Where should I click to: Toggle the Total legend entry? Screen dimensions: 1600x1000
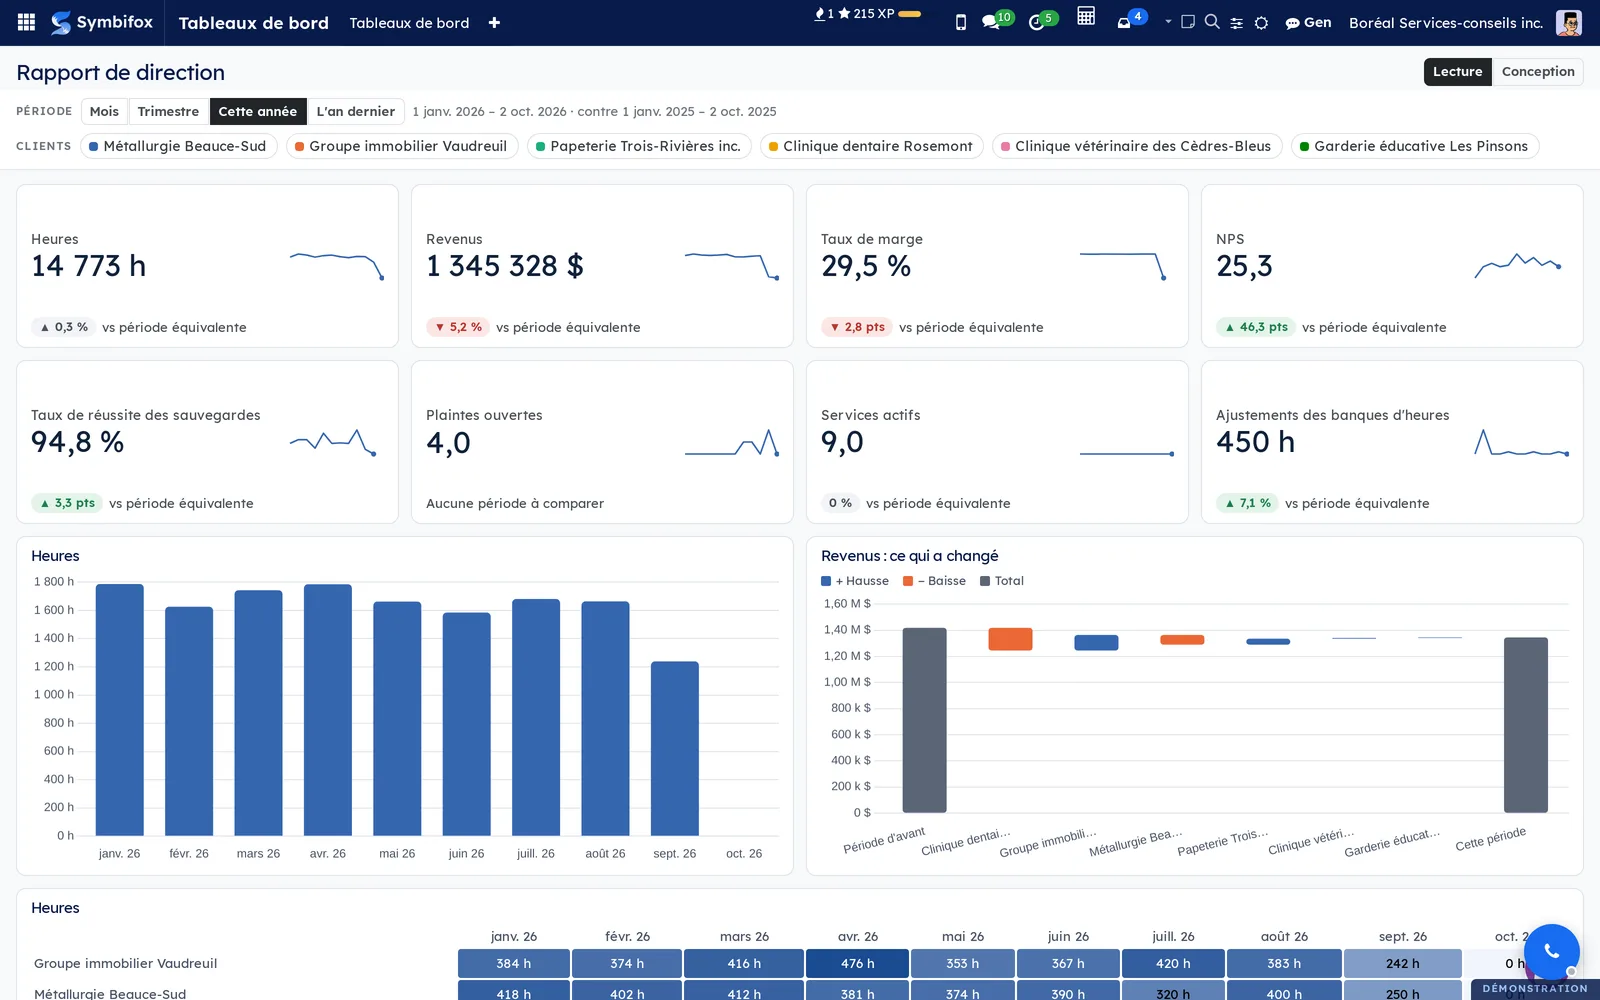(1002, 581)
